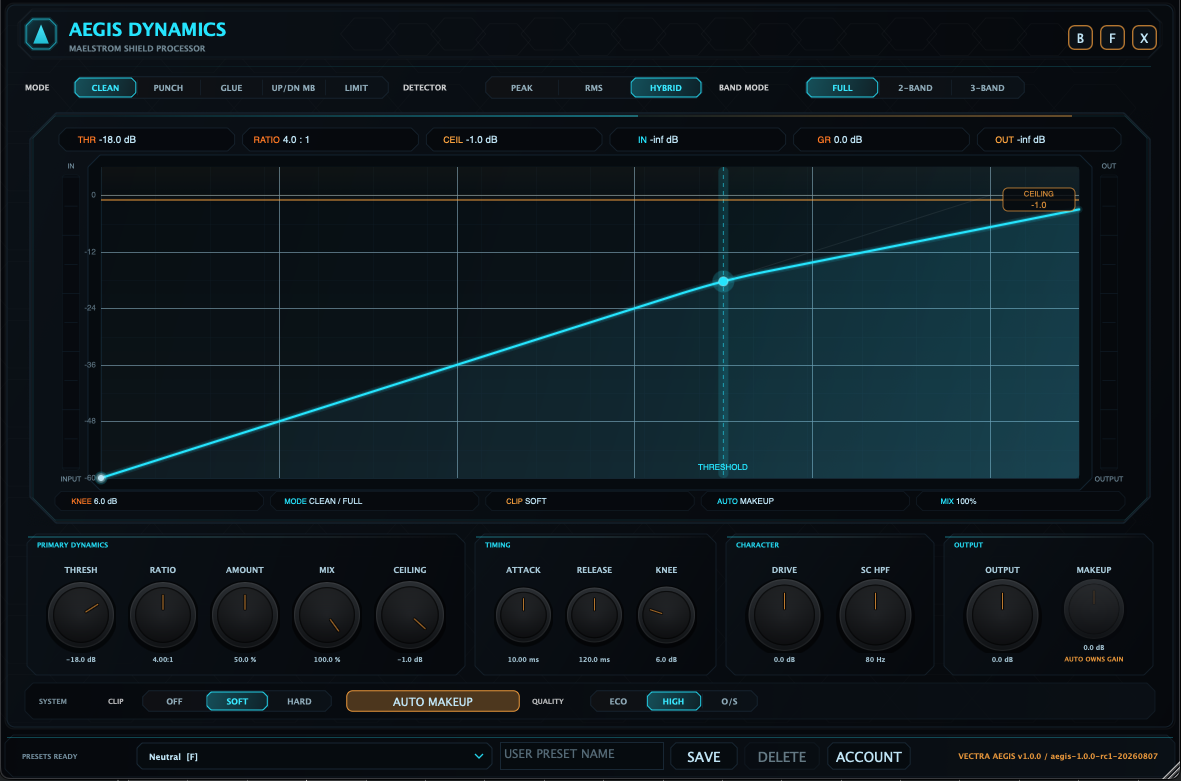Turn clip OFF in system row
The image size is (1181, 781).
coord(174,701)
